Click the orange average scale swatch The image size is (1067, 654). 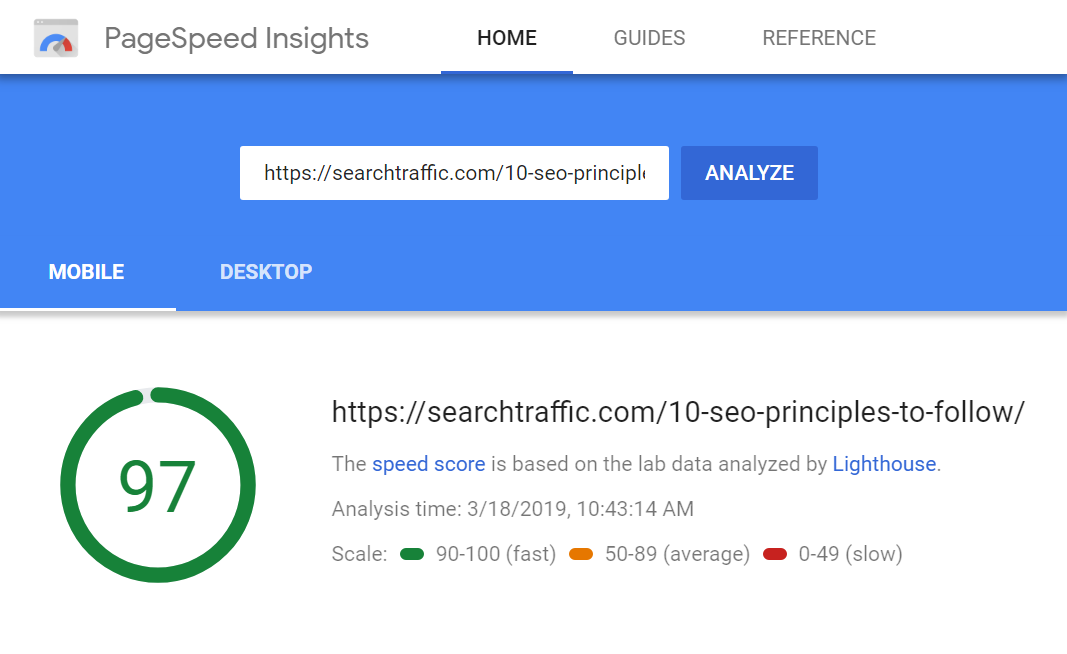581,554
